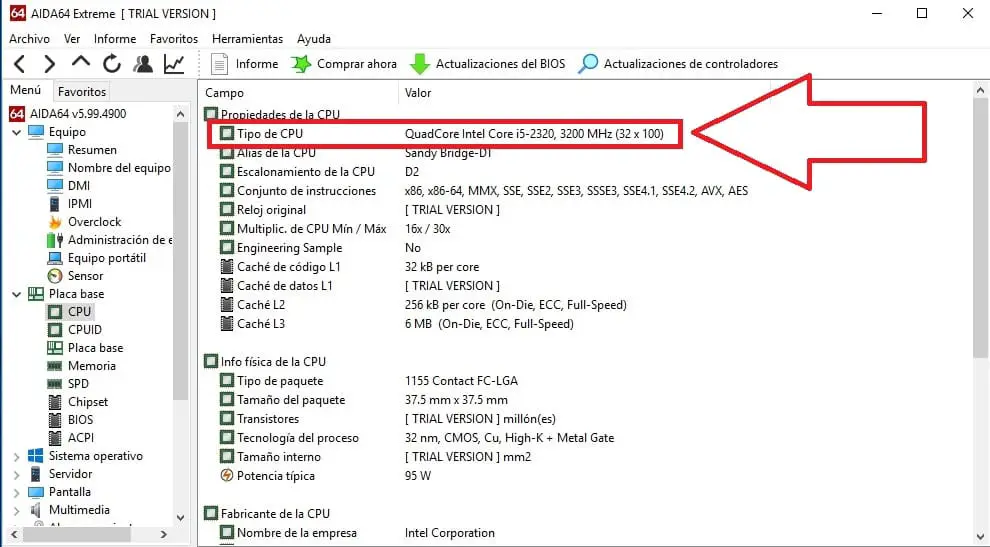990x547 pixels.
Task: Select the Placa base child item under CPUID
Action: point(85,348)
